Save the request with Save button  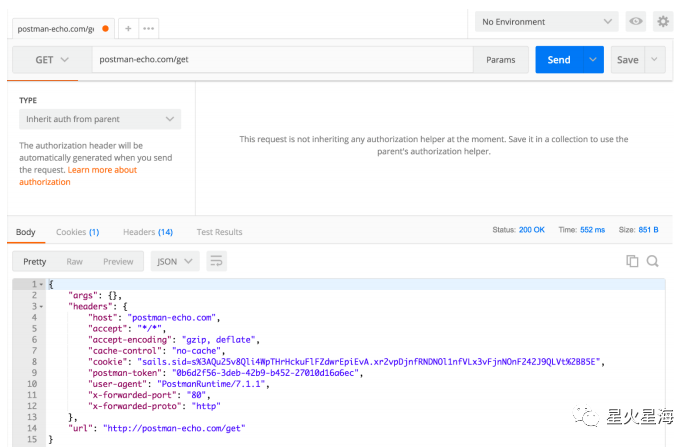coord(628,59)
